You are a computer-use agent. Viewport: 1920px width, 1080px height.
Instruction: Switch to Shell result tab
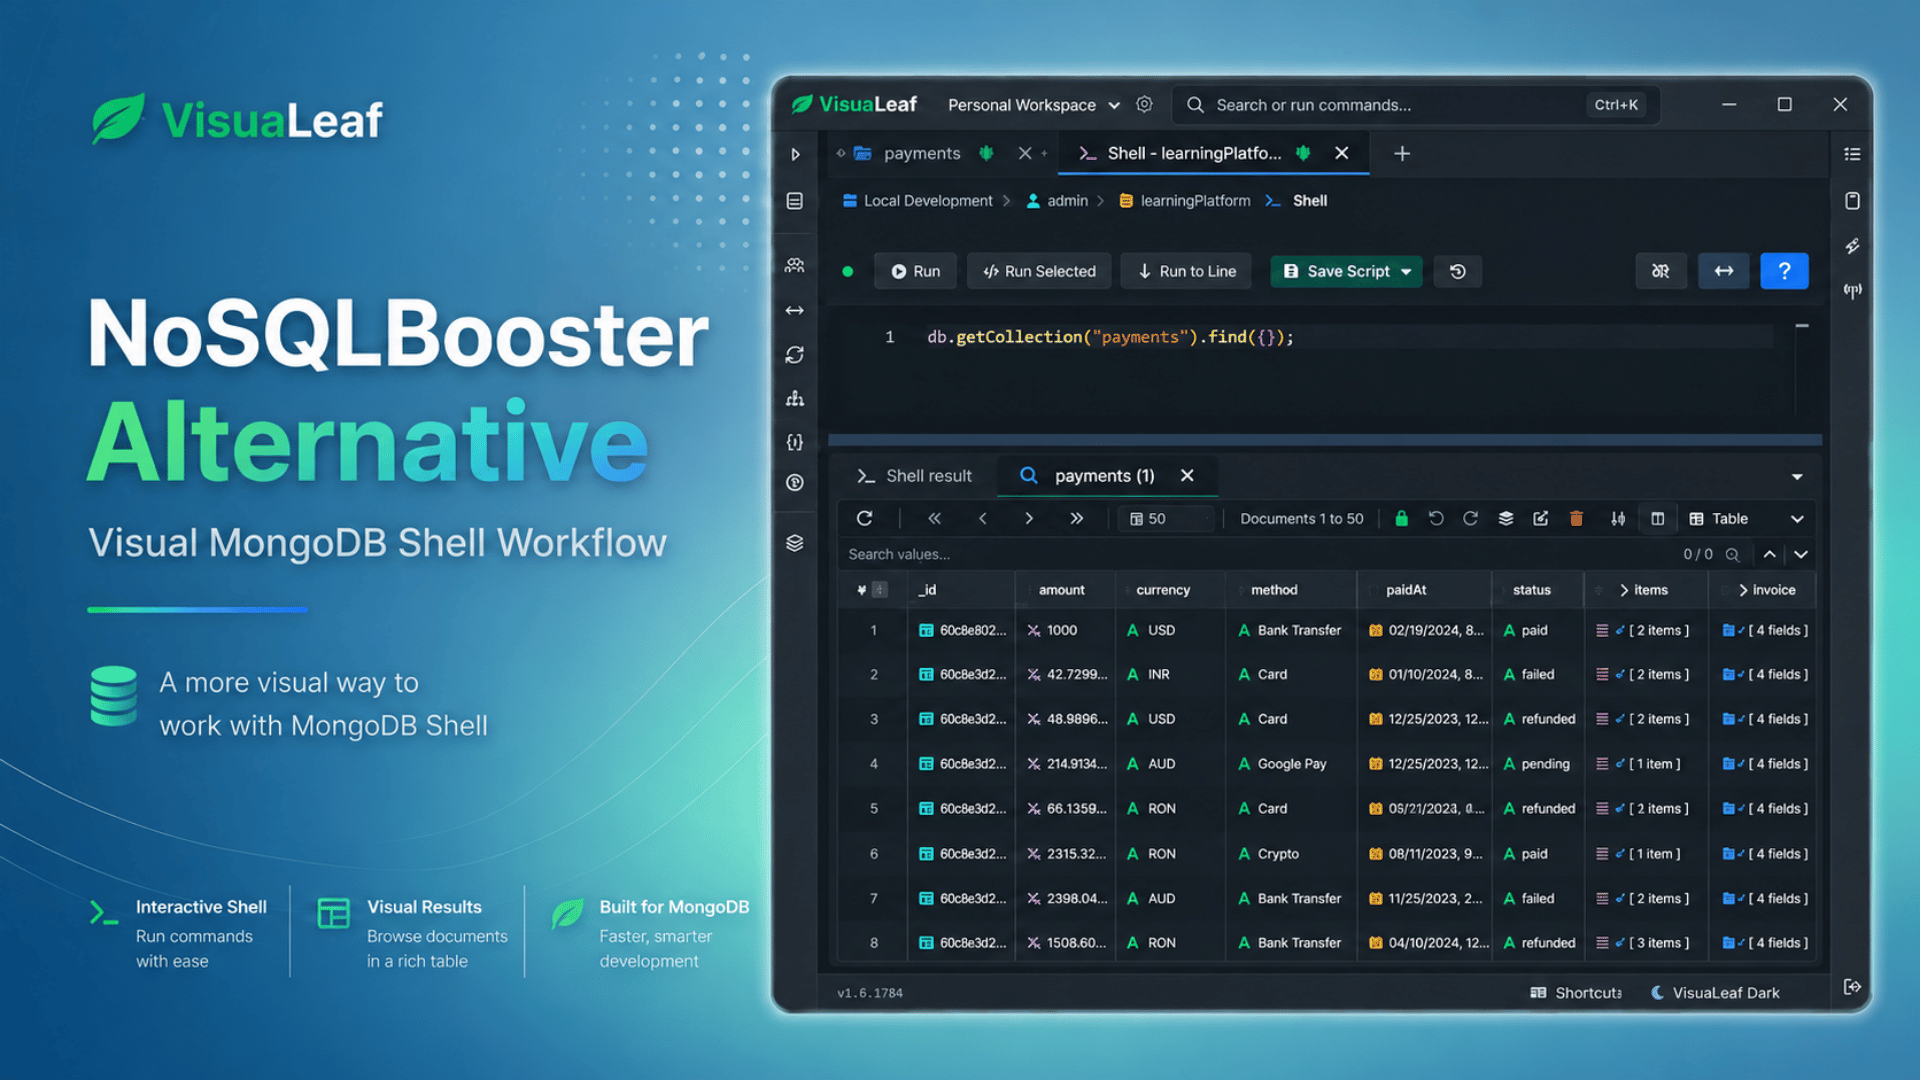pyautogui.click(x=914, y=476)
